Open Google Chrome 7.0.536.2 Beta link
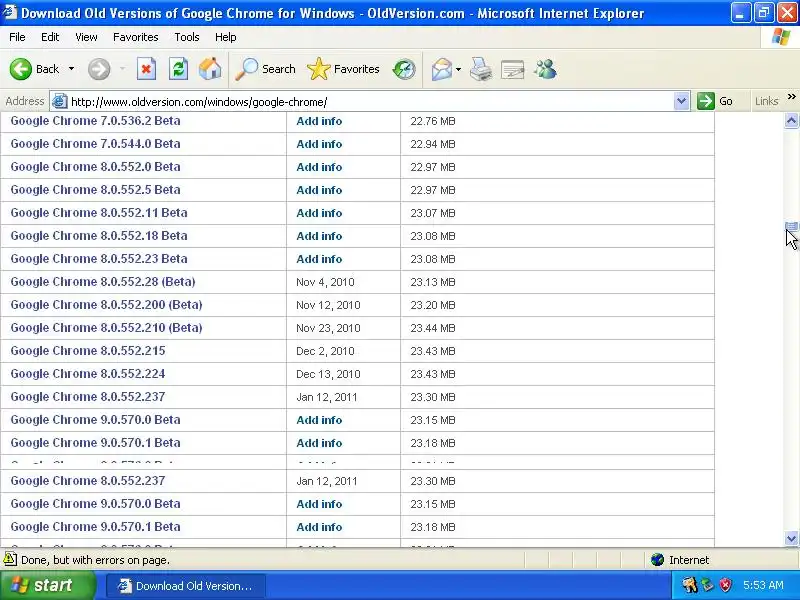Screen dimensions: 800x600 pos(95,121)
